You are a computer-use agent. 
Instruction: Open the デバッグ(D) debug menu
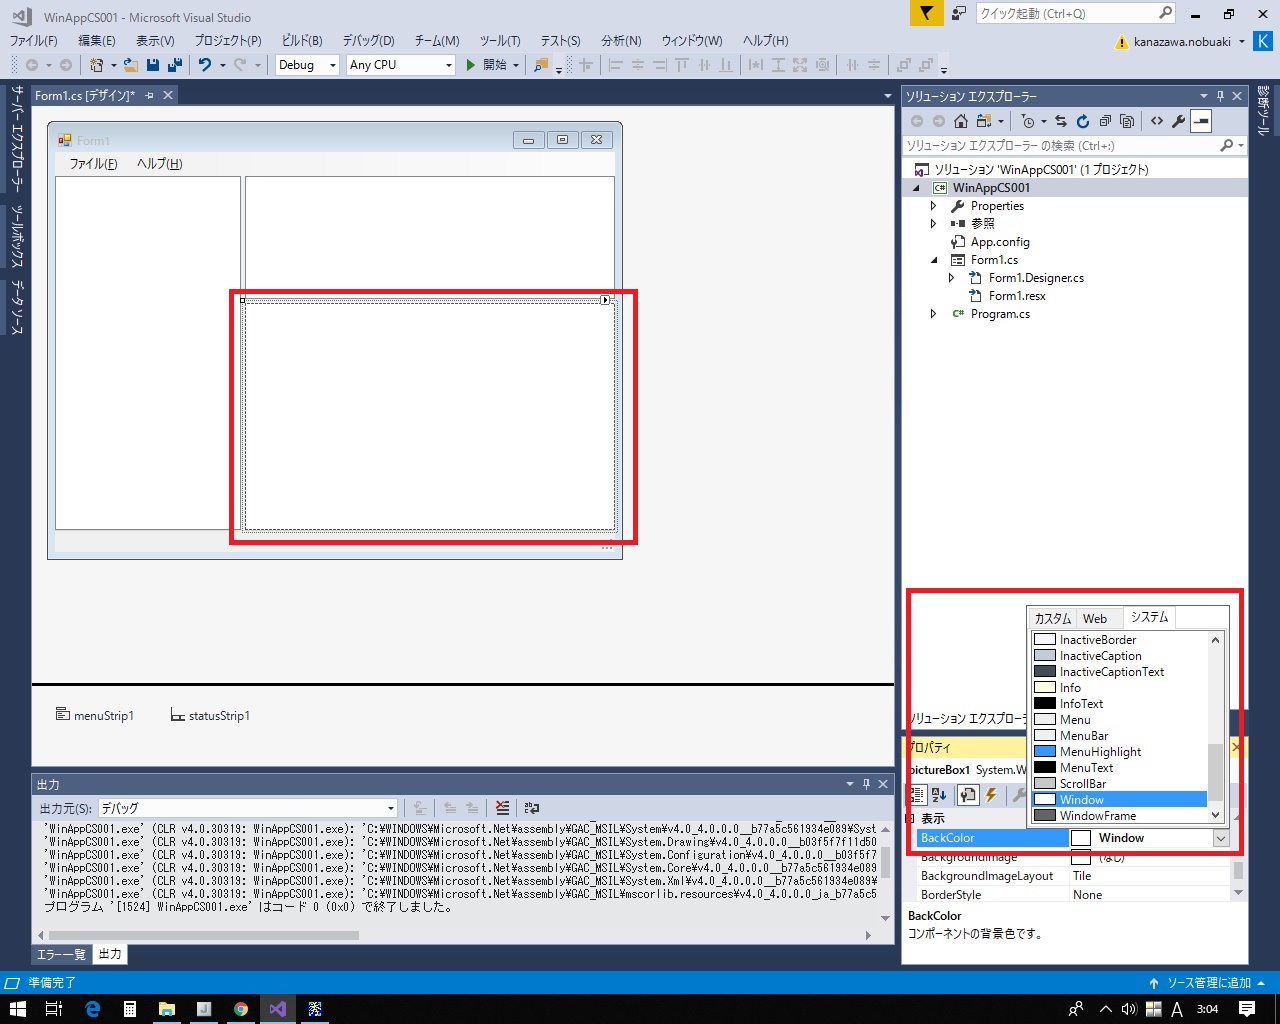[x=368, y=41]
